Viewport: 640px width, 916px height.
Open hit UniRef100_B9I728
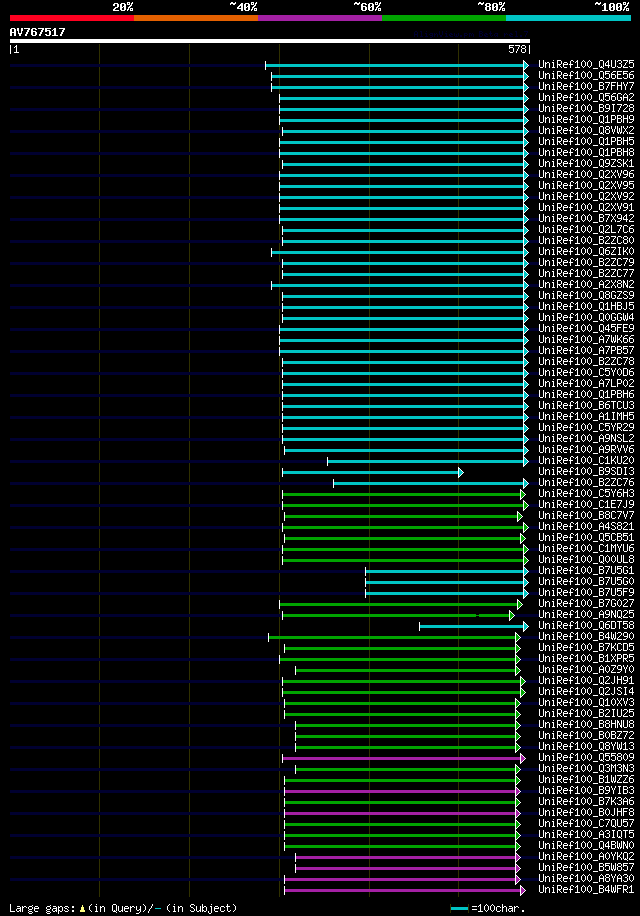(x=586, y=108)
